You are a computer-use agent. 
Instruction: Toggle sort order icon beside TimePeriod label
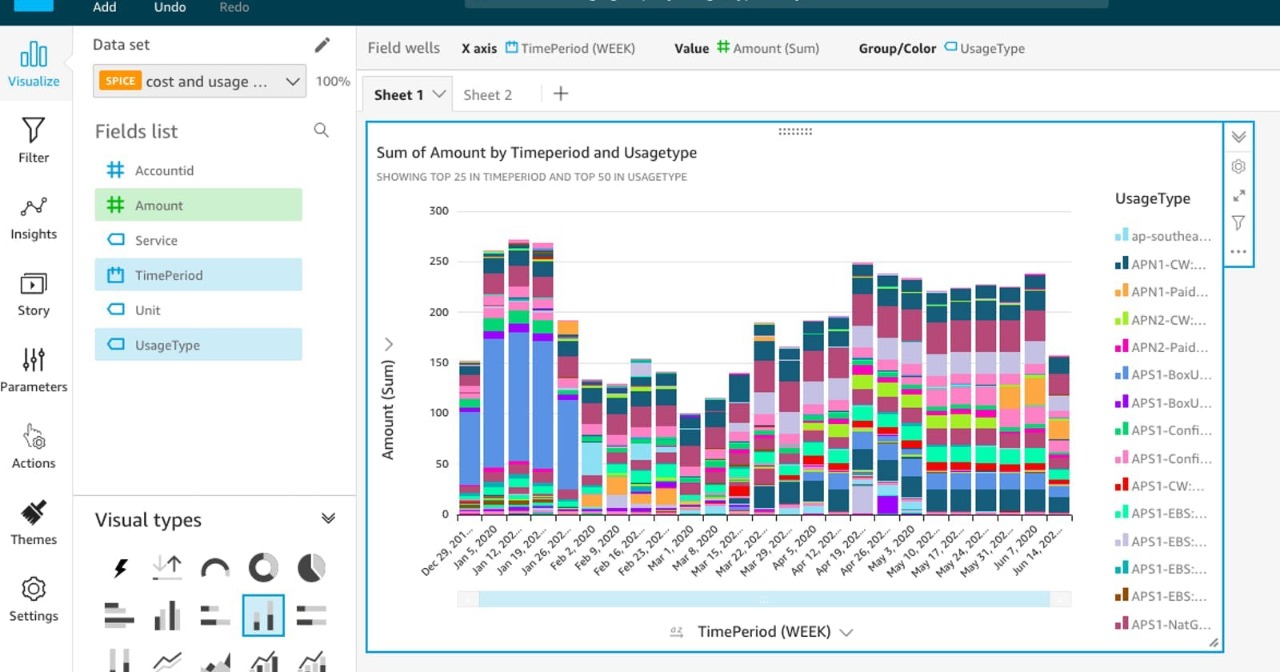(x=677, y=632)
